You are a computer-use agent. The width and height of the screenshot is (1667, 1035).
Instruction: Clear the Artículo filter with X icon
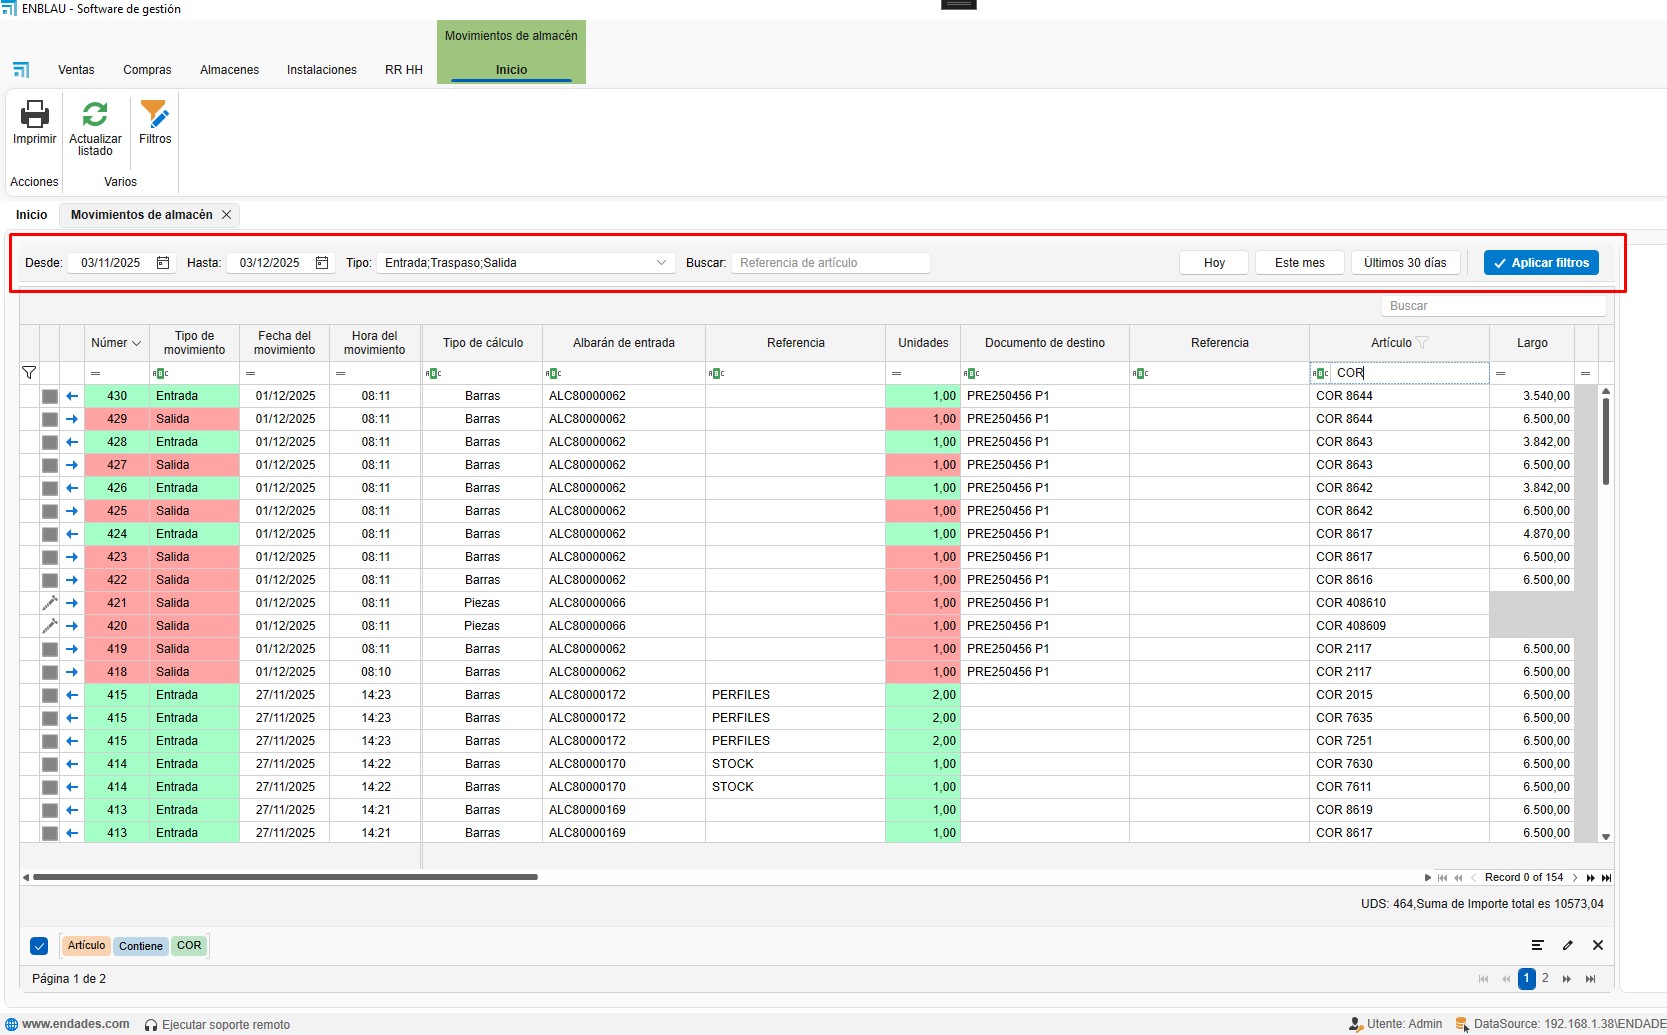point(1598,945)
